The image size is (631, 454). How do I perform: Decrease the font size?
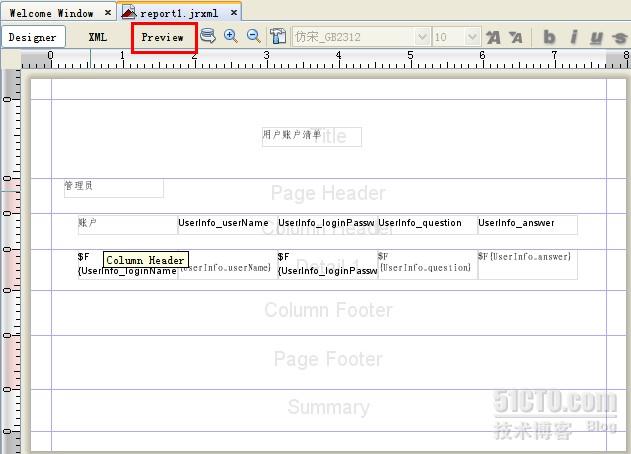pos(516,37)
